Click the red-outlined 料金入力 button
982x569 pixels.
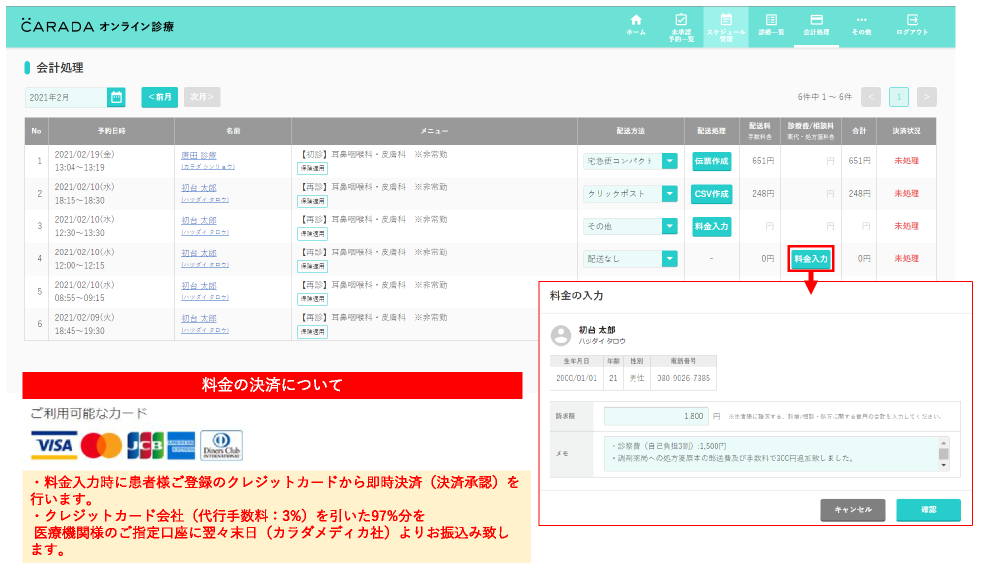point(810,259)
